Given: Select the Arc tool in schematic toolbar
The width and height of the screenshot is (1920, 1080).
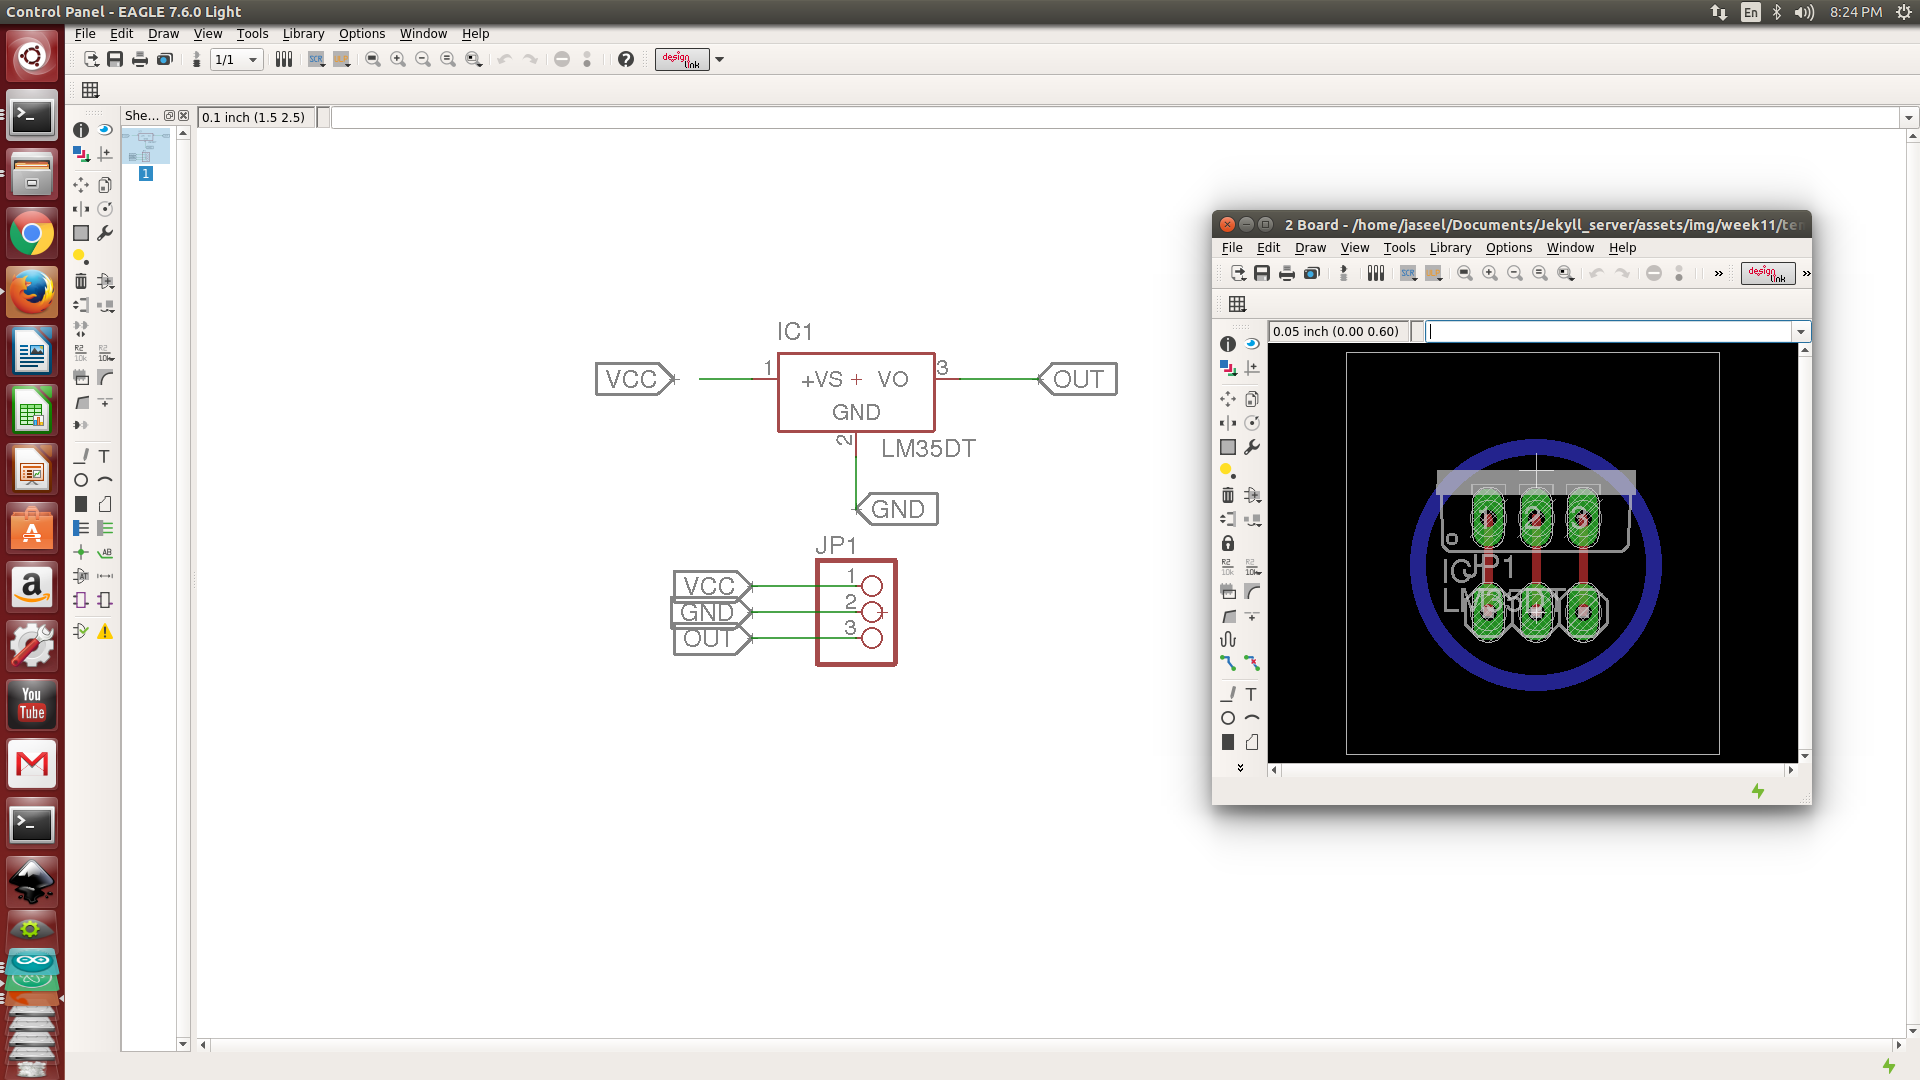Looking at the screenshot, I should pyautogui.click(x=105, y=480).
